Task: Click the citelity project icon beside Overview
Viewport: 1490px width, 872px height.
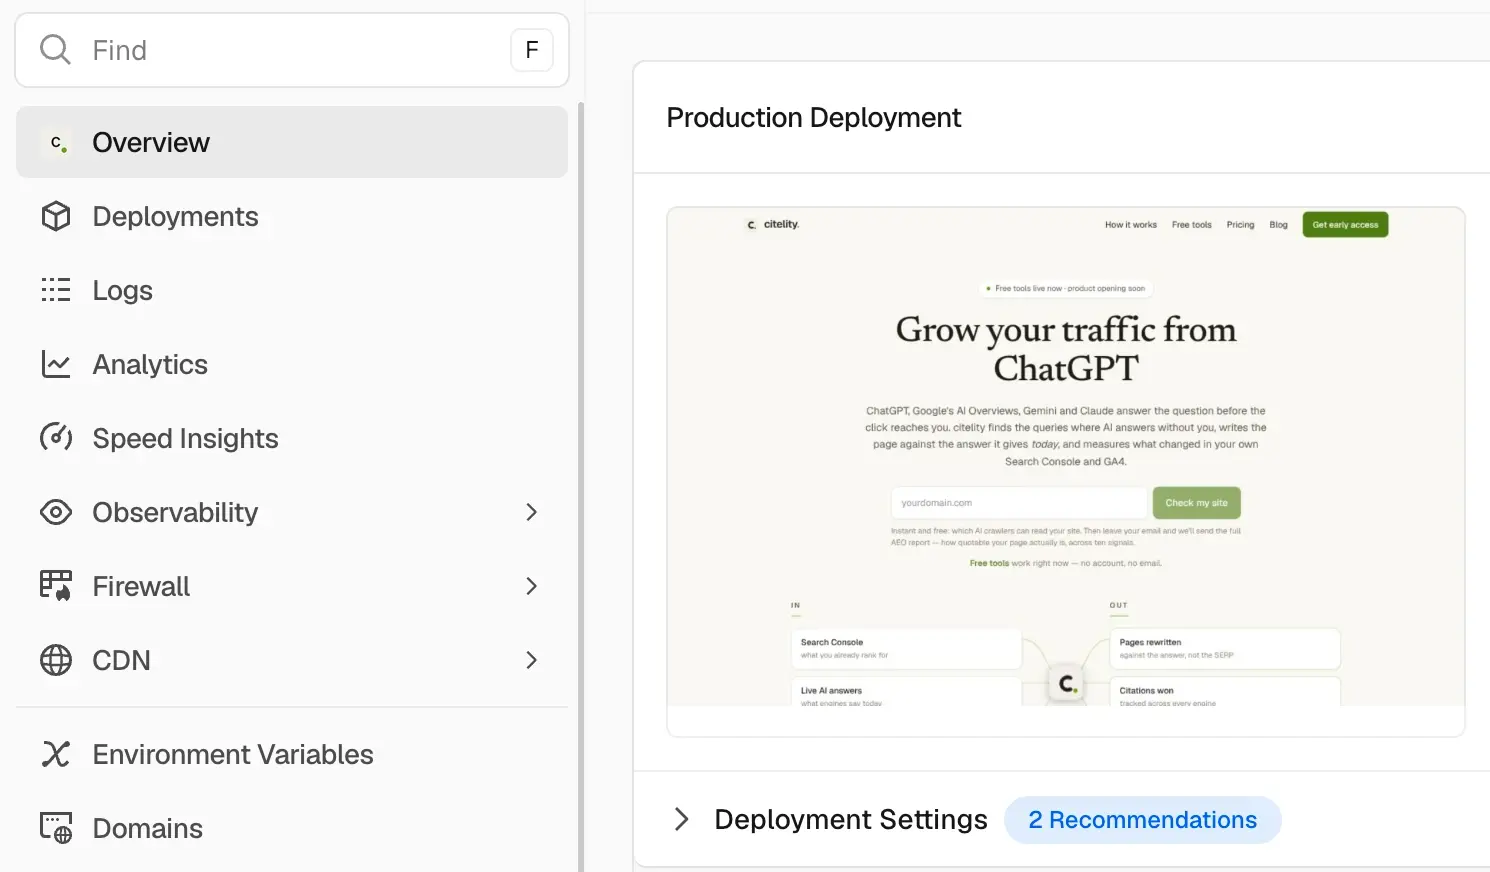Action: point(57,143)
